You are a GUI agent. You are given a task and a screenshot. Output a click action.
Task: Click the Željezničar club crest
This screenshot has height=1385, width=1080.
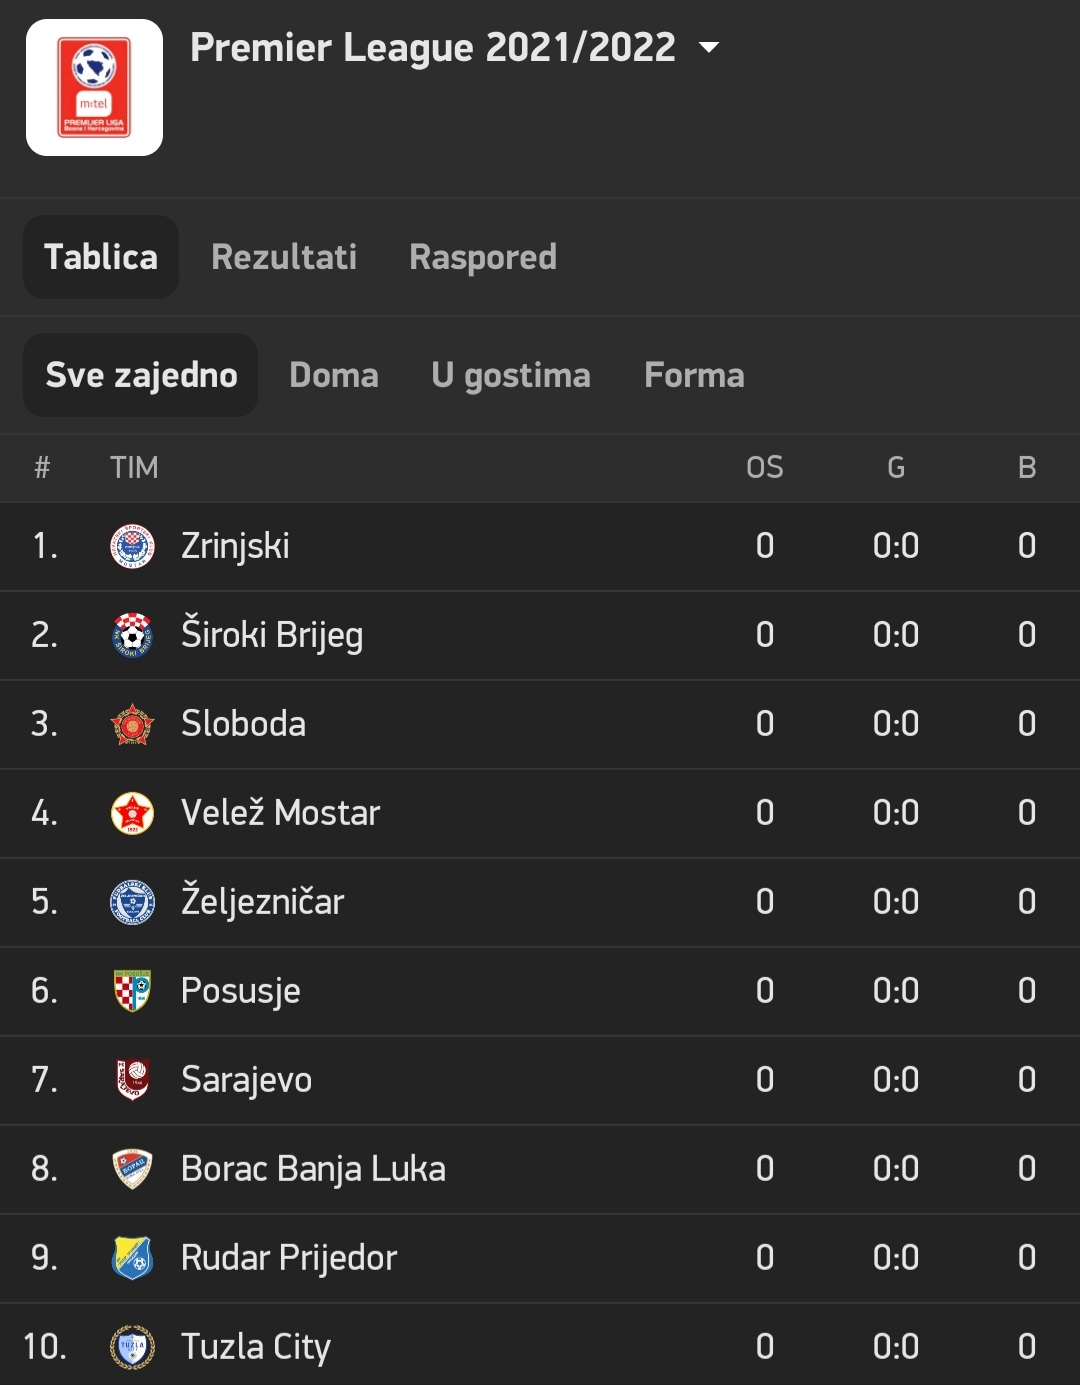(132, 902)
